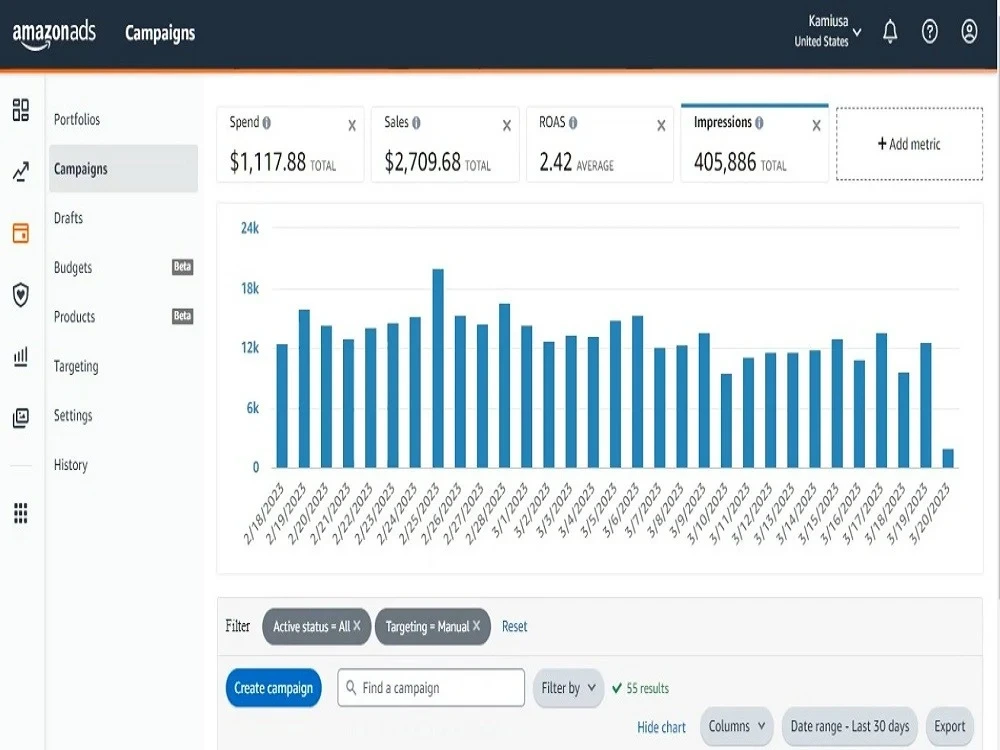Viewport: 1000px width, 750px height.
Task: Click the Create campaign button
Action: pos(274,688)
